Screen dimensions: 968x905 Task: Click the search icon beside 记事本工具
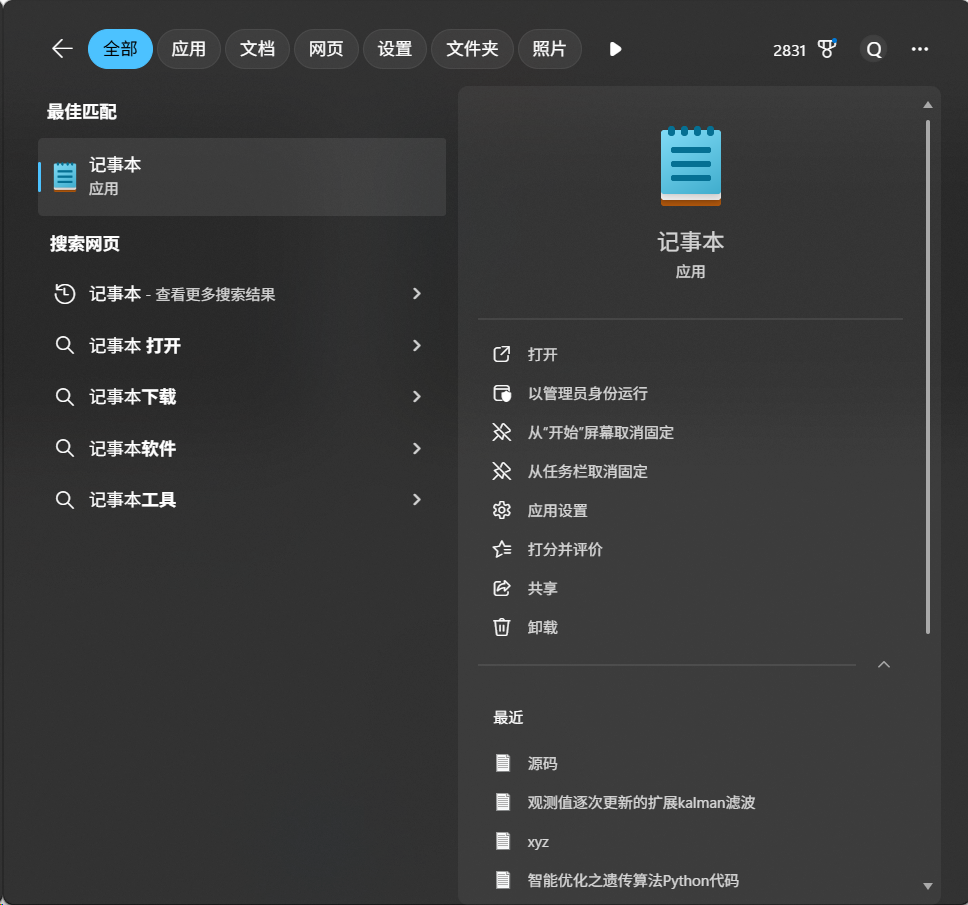point(65,499)
